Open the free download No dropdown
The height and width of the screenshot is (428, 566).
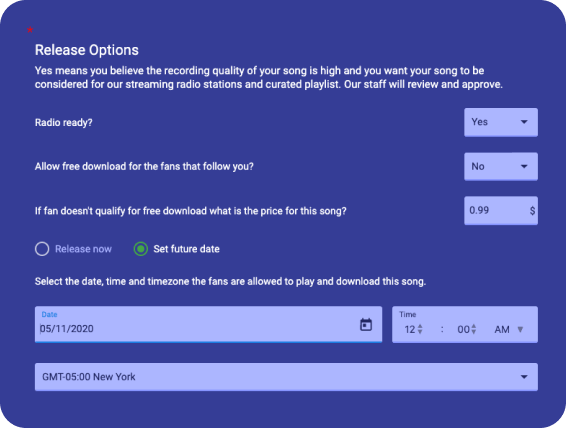coord(501,166)
